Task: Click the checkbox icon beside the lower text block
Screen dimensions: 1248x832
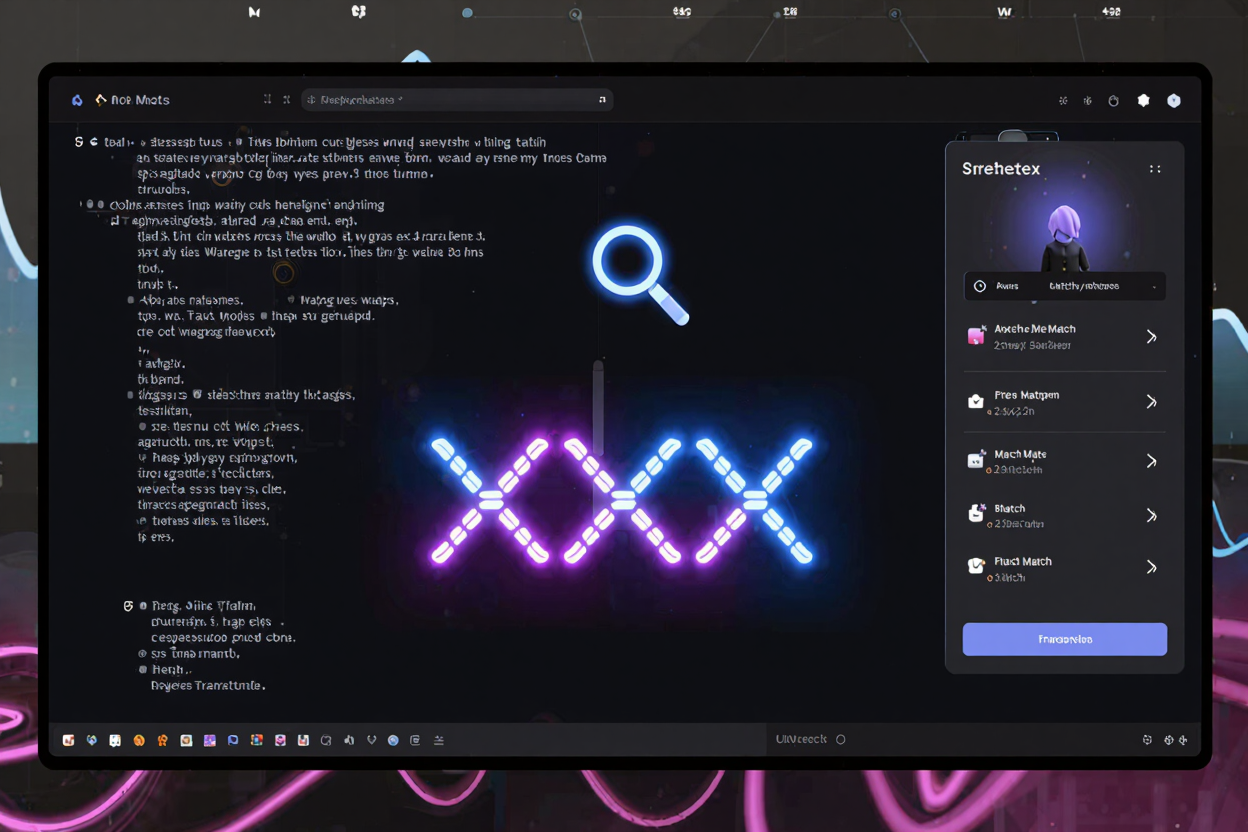Action: [x=128, y=606]
